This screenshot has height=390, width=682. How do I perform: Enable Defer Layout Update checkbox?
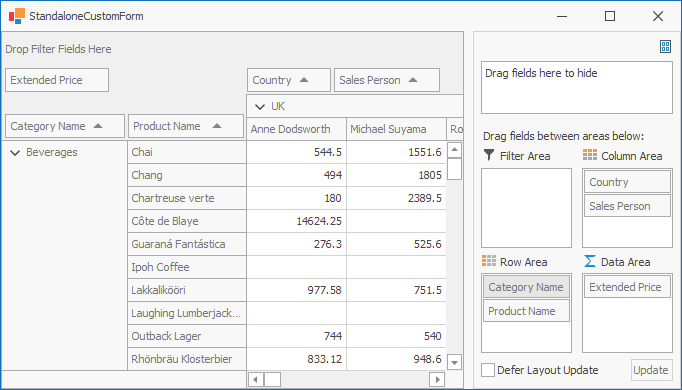click(488, 370)
